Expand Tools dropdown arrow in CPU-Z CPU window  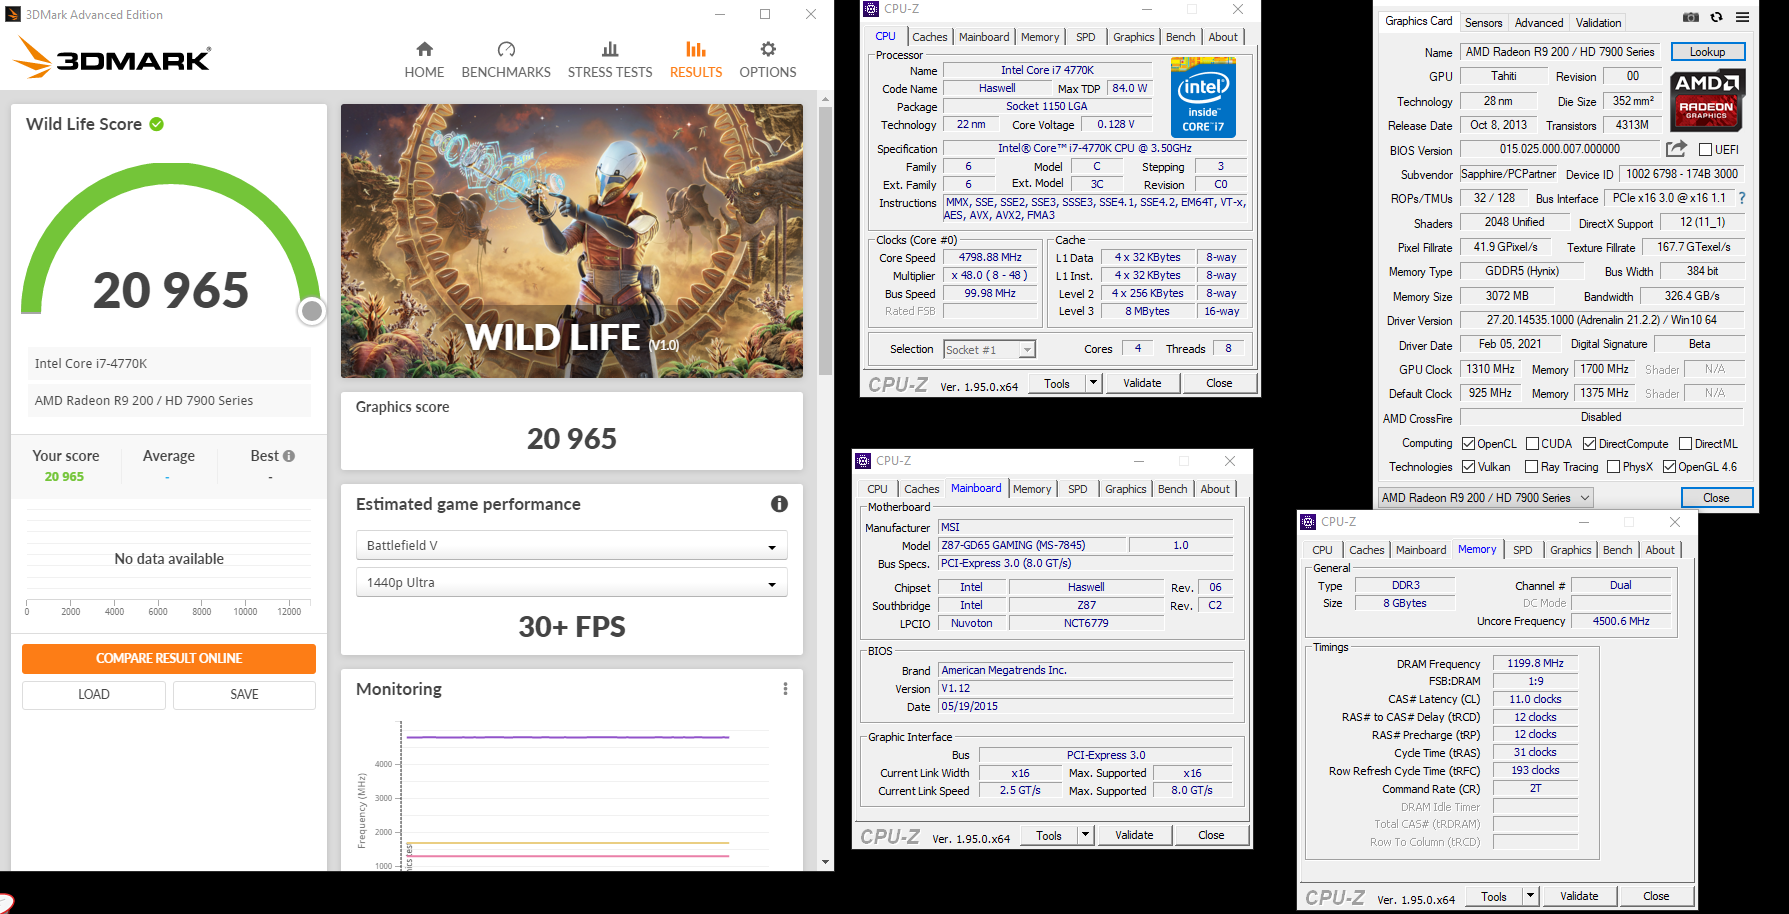(x=1093, y=383)
